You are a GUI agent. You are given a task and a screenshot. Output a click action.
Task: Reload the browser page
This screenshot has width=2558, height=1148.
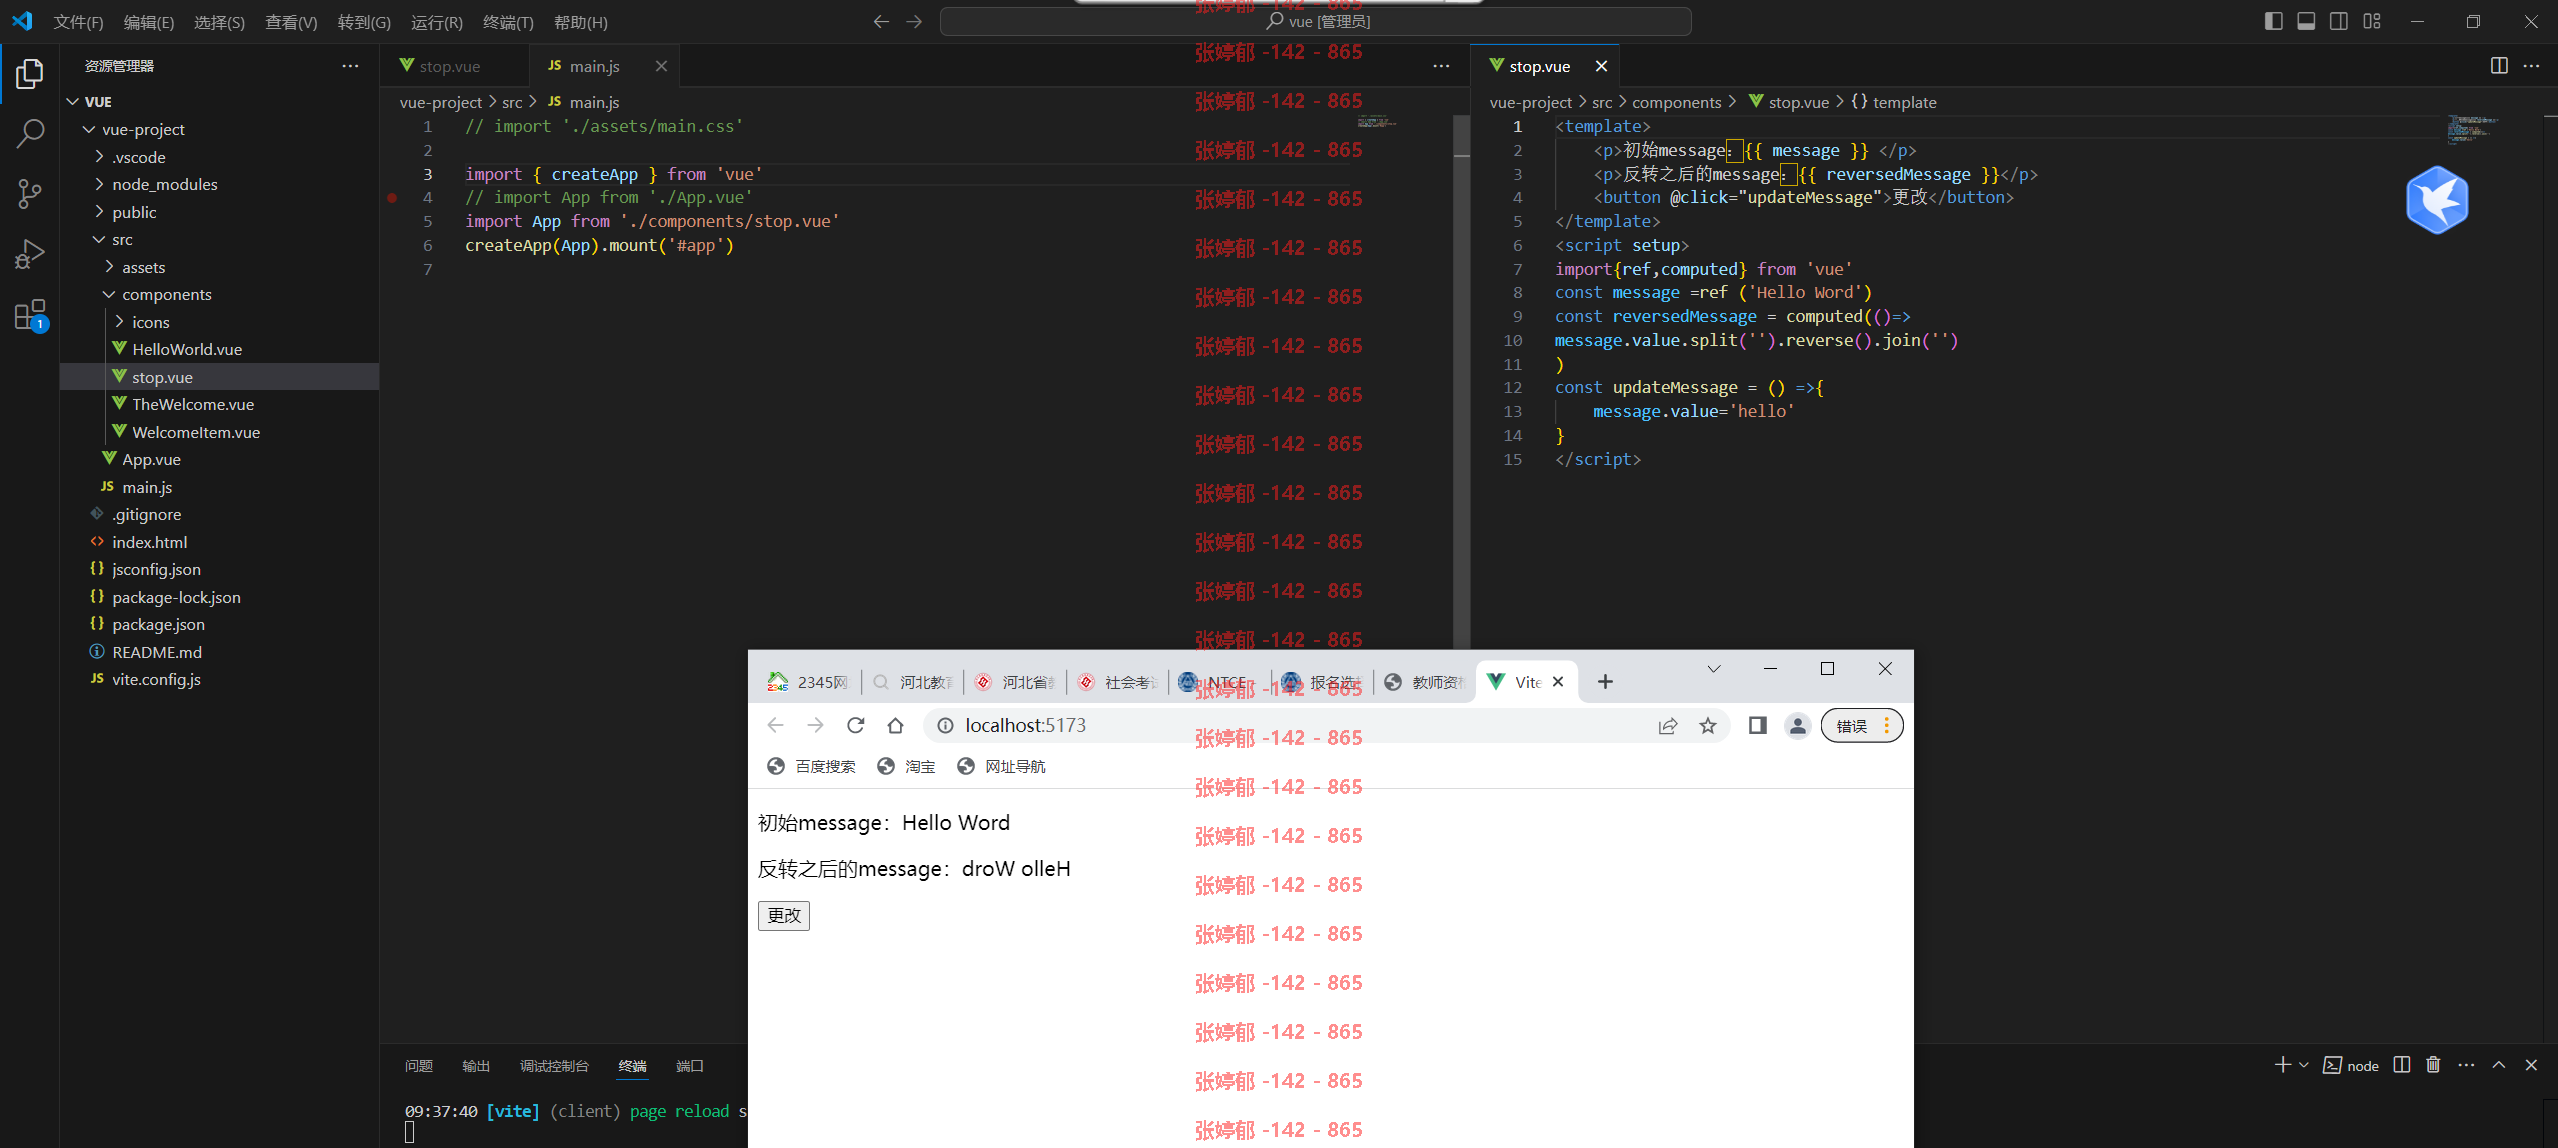point(855,726)
